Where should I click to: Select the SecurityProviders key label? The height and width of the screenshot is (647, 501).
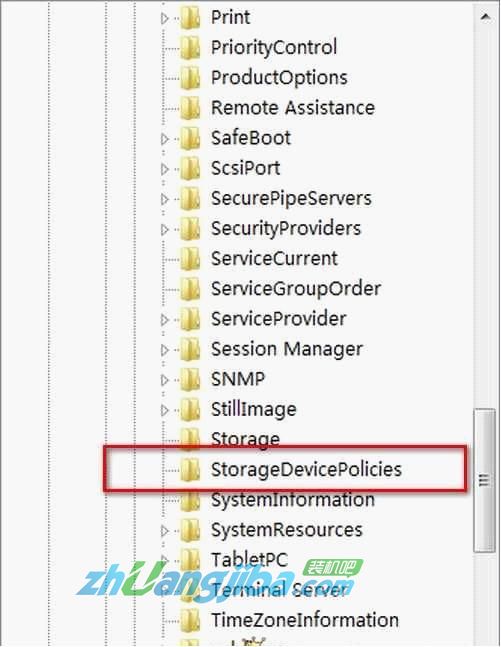(x=286, y=229)
